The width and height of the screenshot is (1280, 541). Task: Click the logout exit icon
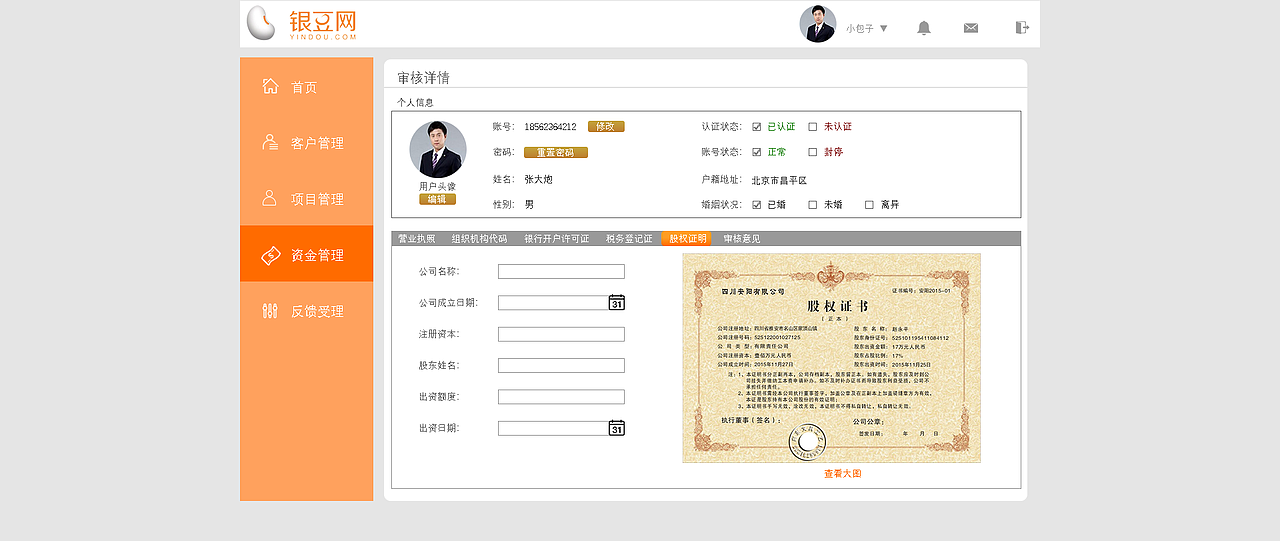pyautogui.click(x=1021, y=28)
